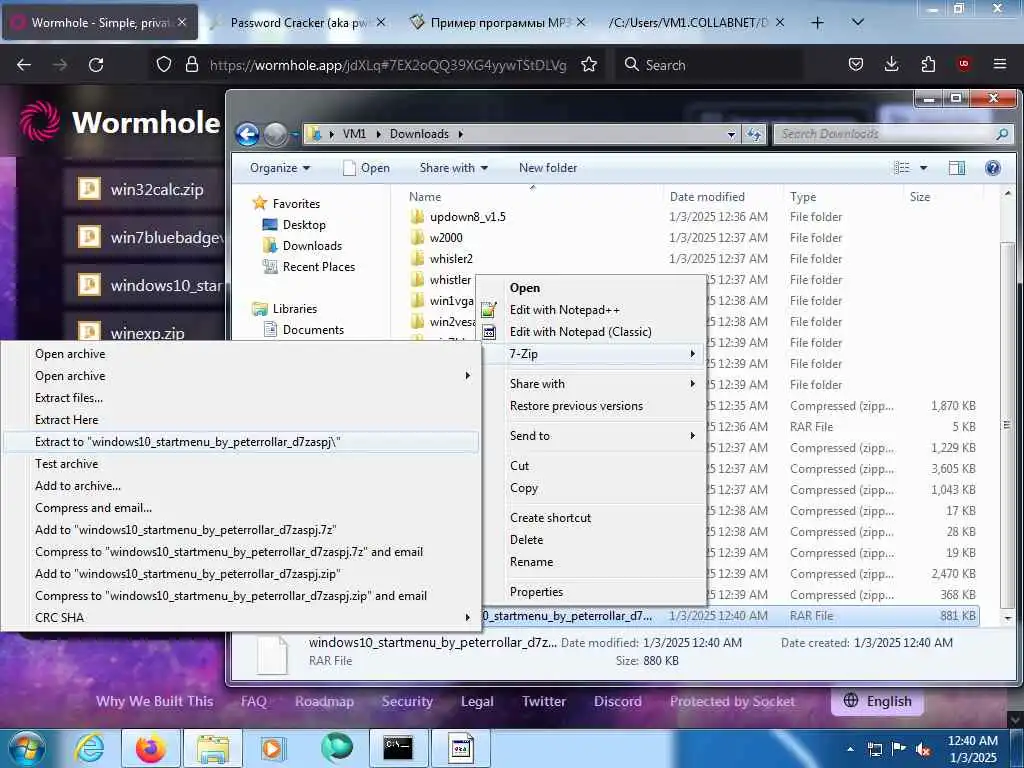The image size is (1024, 768).
Task: Open the Organize dropdown menu
Action: [x=280, y=168]
